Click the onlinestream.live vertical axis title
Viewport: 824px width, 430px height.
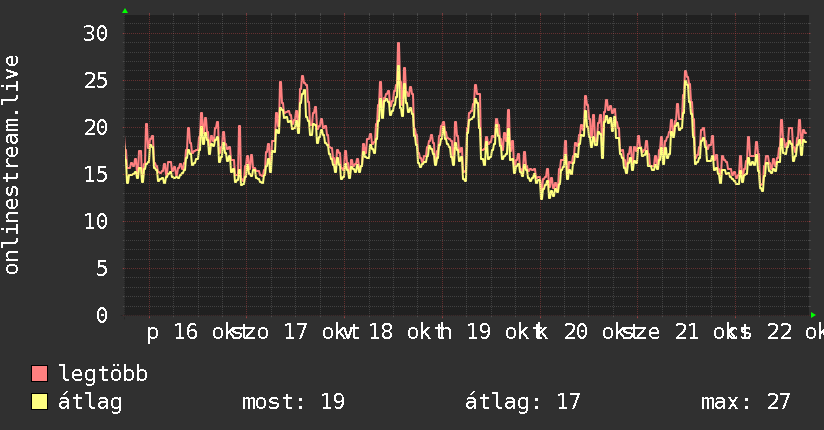click(x=11, y=165)
